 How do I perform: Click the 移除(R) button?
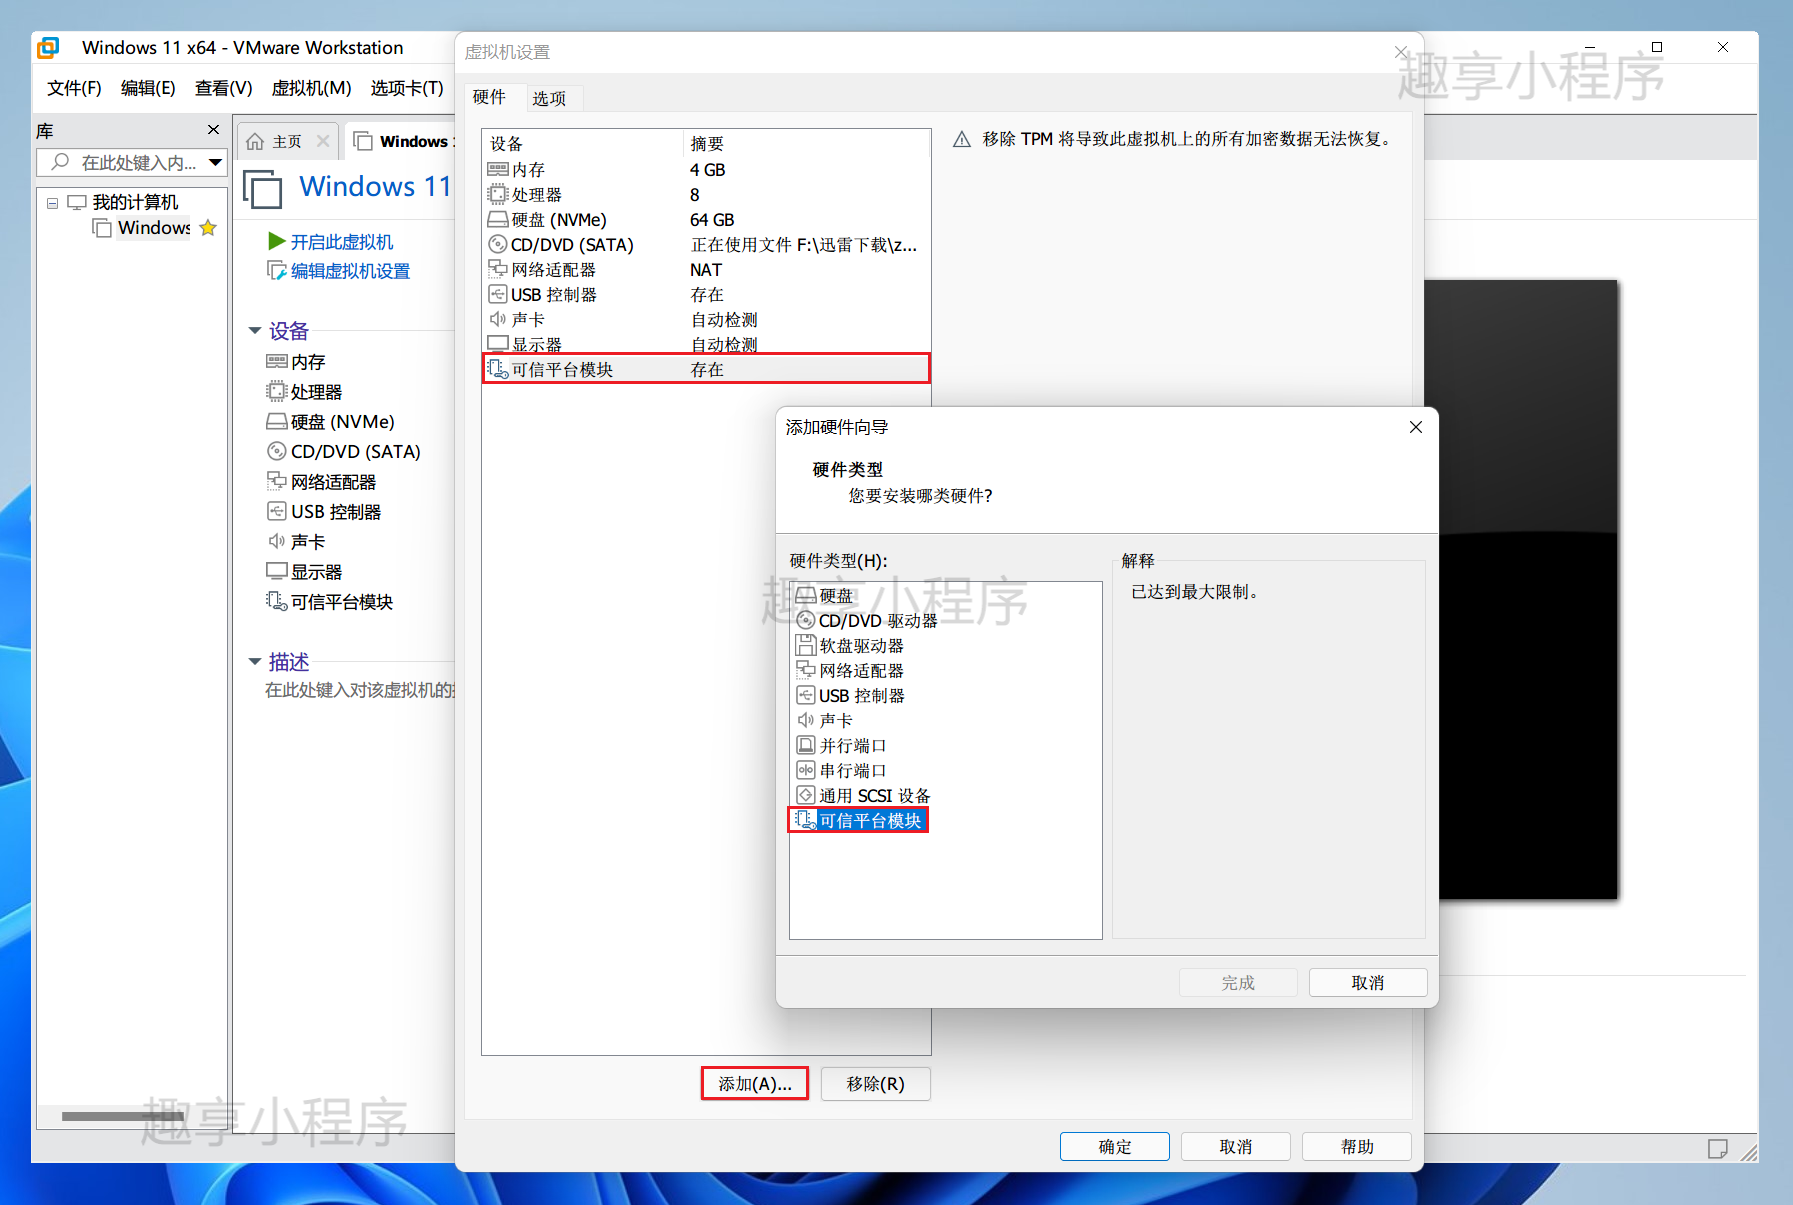coord(876,1084)
